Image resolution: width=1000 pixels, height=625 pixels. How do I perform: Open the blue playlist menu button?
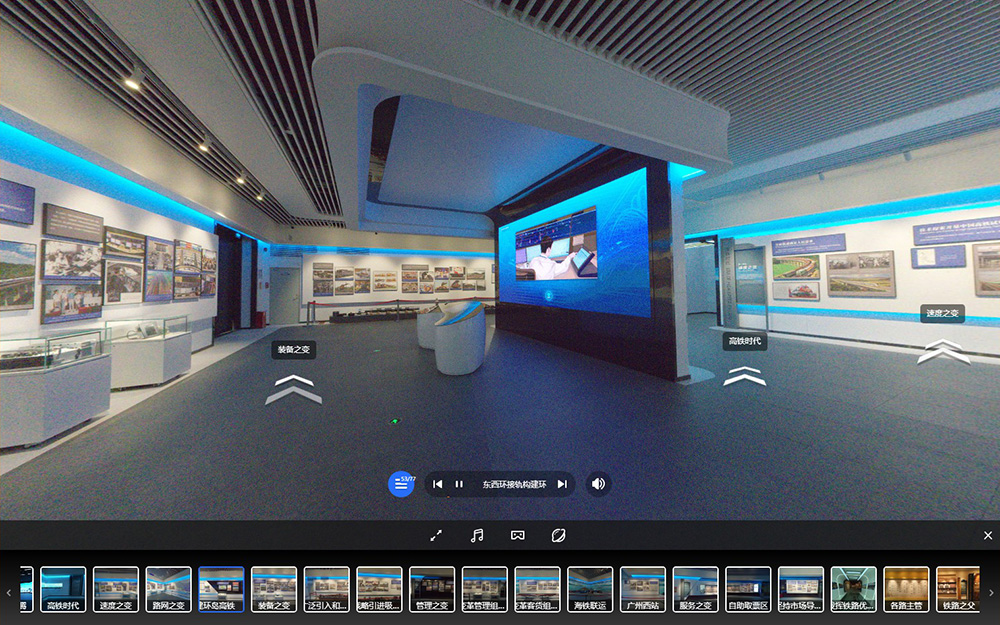[x=401, y=484]
